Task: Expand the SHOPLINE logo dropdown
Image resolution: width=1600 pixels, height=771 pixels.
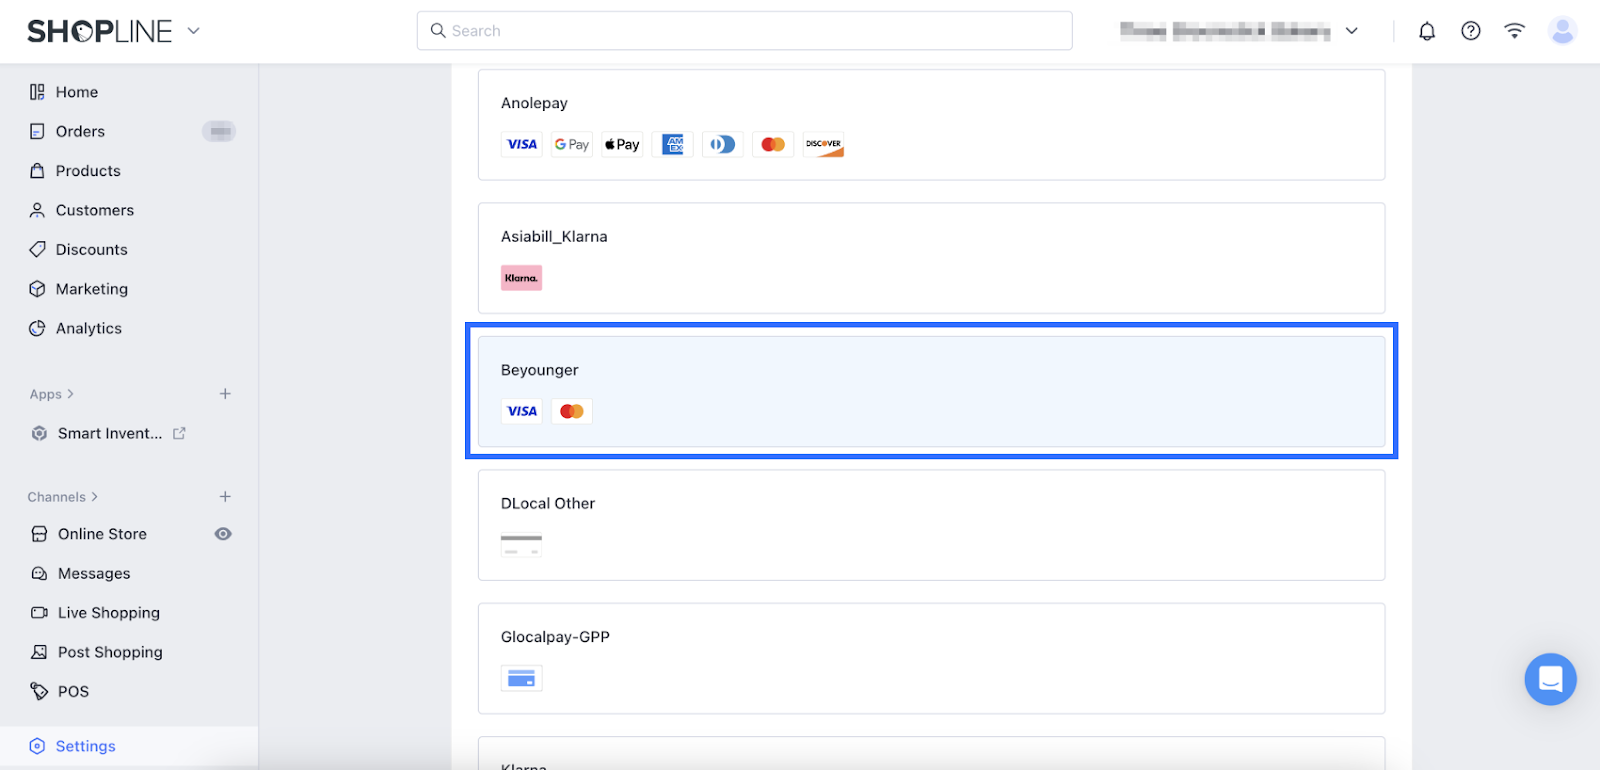Action: click(194, 31)
